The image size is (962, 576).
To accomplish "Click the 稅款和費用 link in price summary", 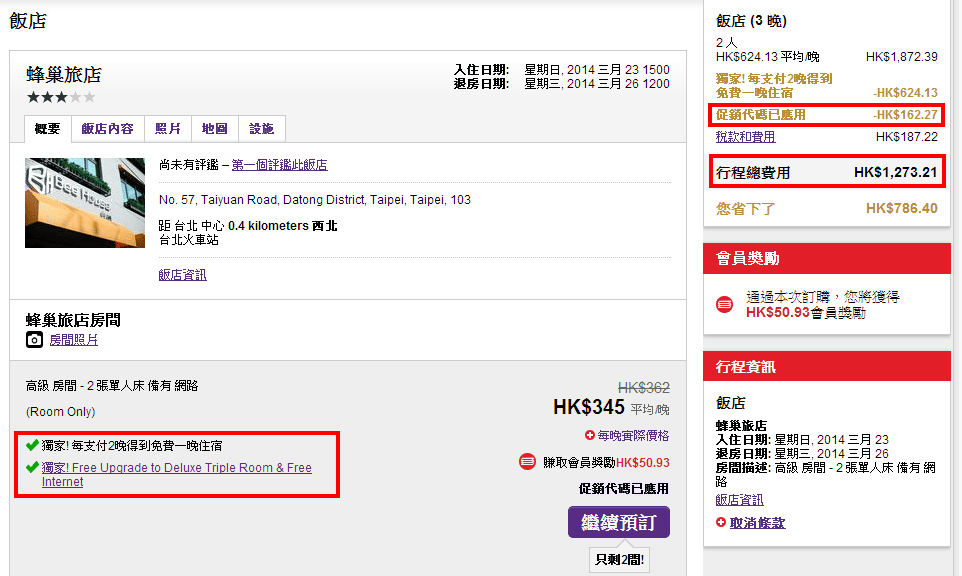I will click(745, 137).
